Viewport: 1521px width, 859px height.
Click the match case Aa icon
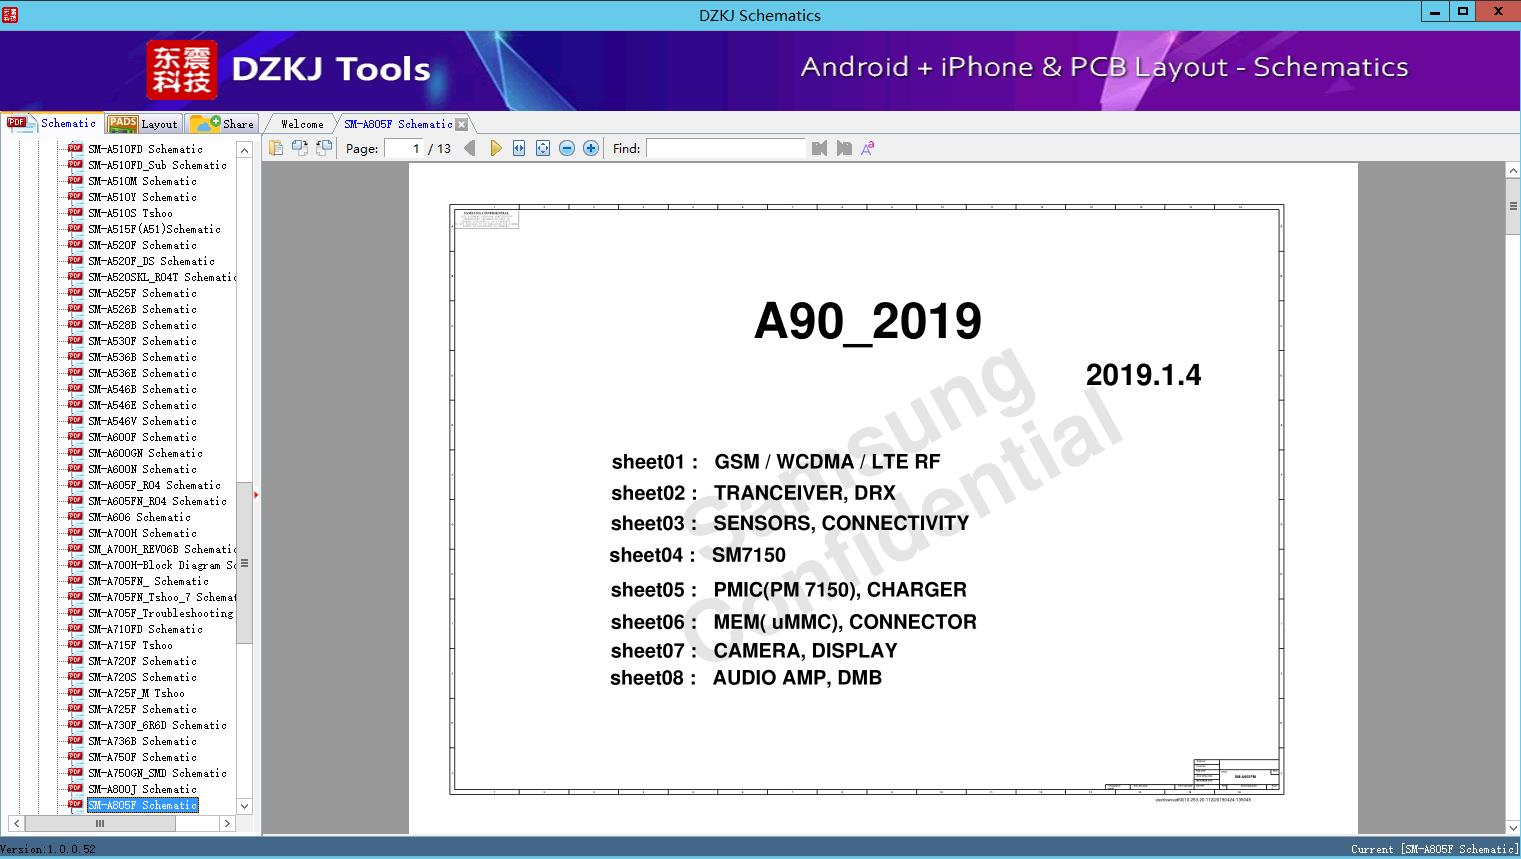click(868, 148)
